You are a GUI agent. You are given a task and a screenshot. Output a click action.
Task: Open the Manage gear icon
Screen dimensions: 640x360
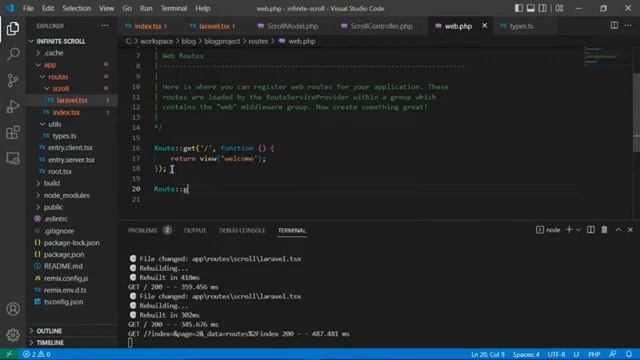click(x=13, y=335)
